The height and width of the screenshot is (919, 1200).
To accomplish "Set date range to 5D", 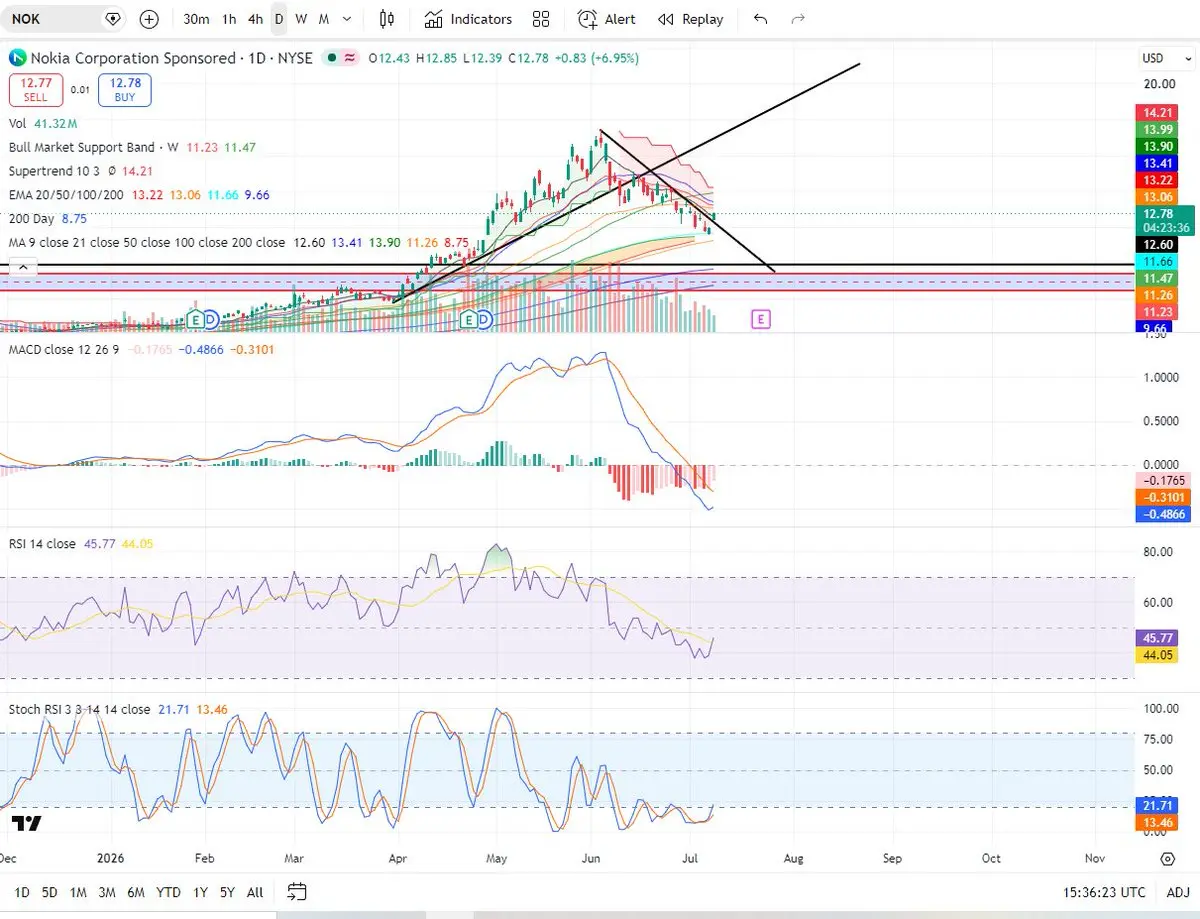I will click(x=50, y=892).
